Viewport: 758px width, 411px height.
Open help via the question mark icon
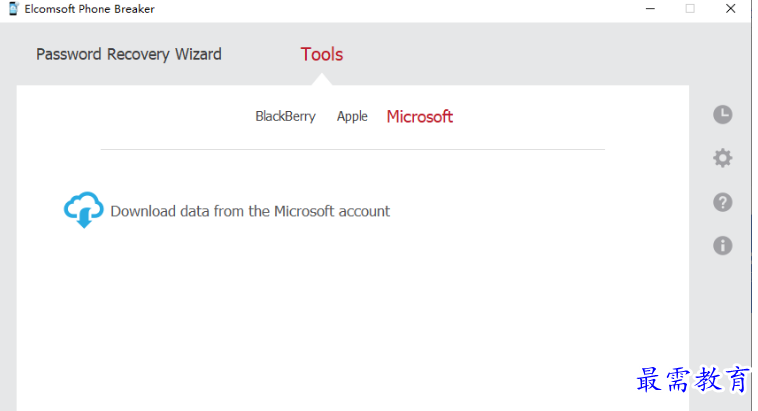pos(723,202)
